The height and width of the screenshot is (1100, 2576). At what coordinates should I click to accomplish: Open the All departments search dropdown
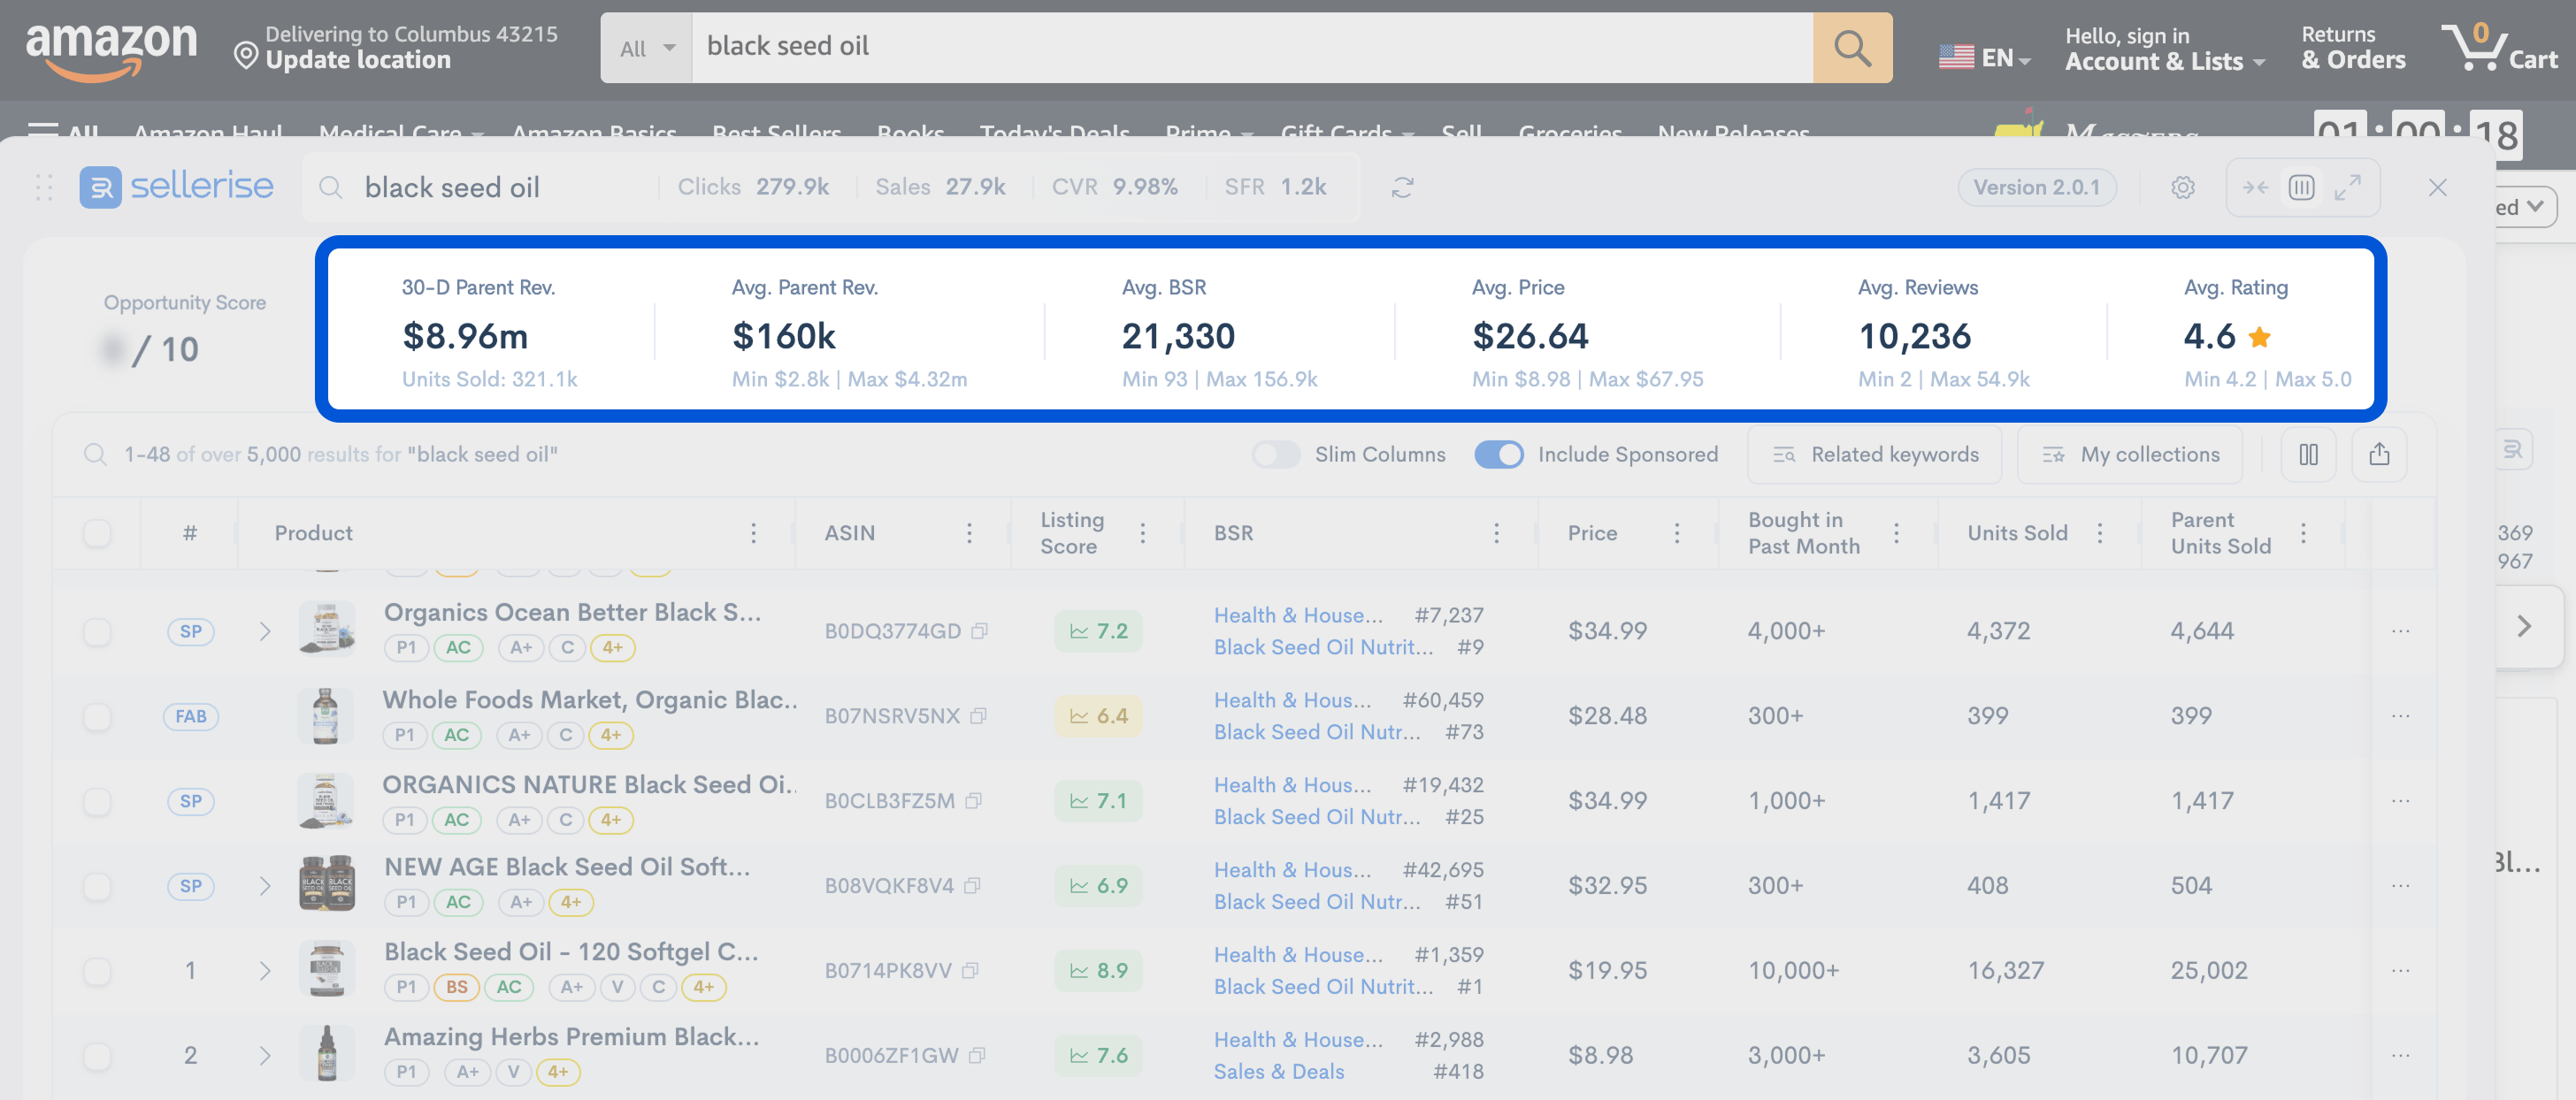646,48
